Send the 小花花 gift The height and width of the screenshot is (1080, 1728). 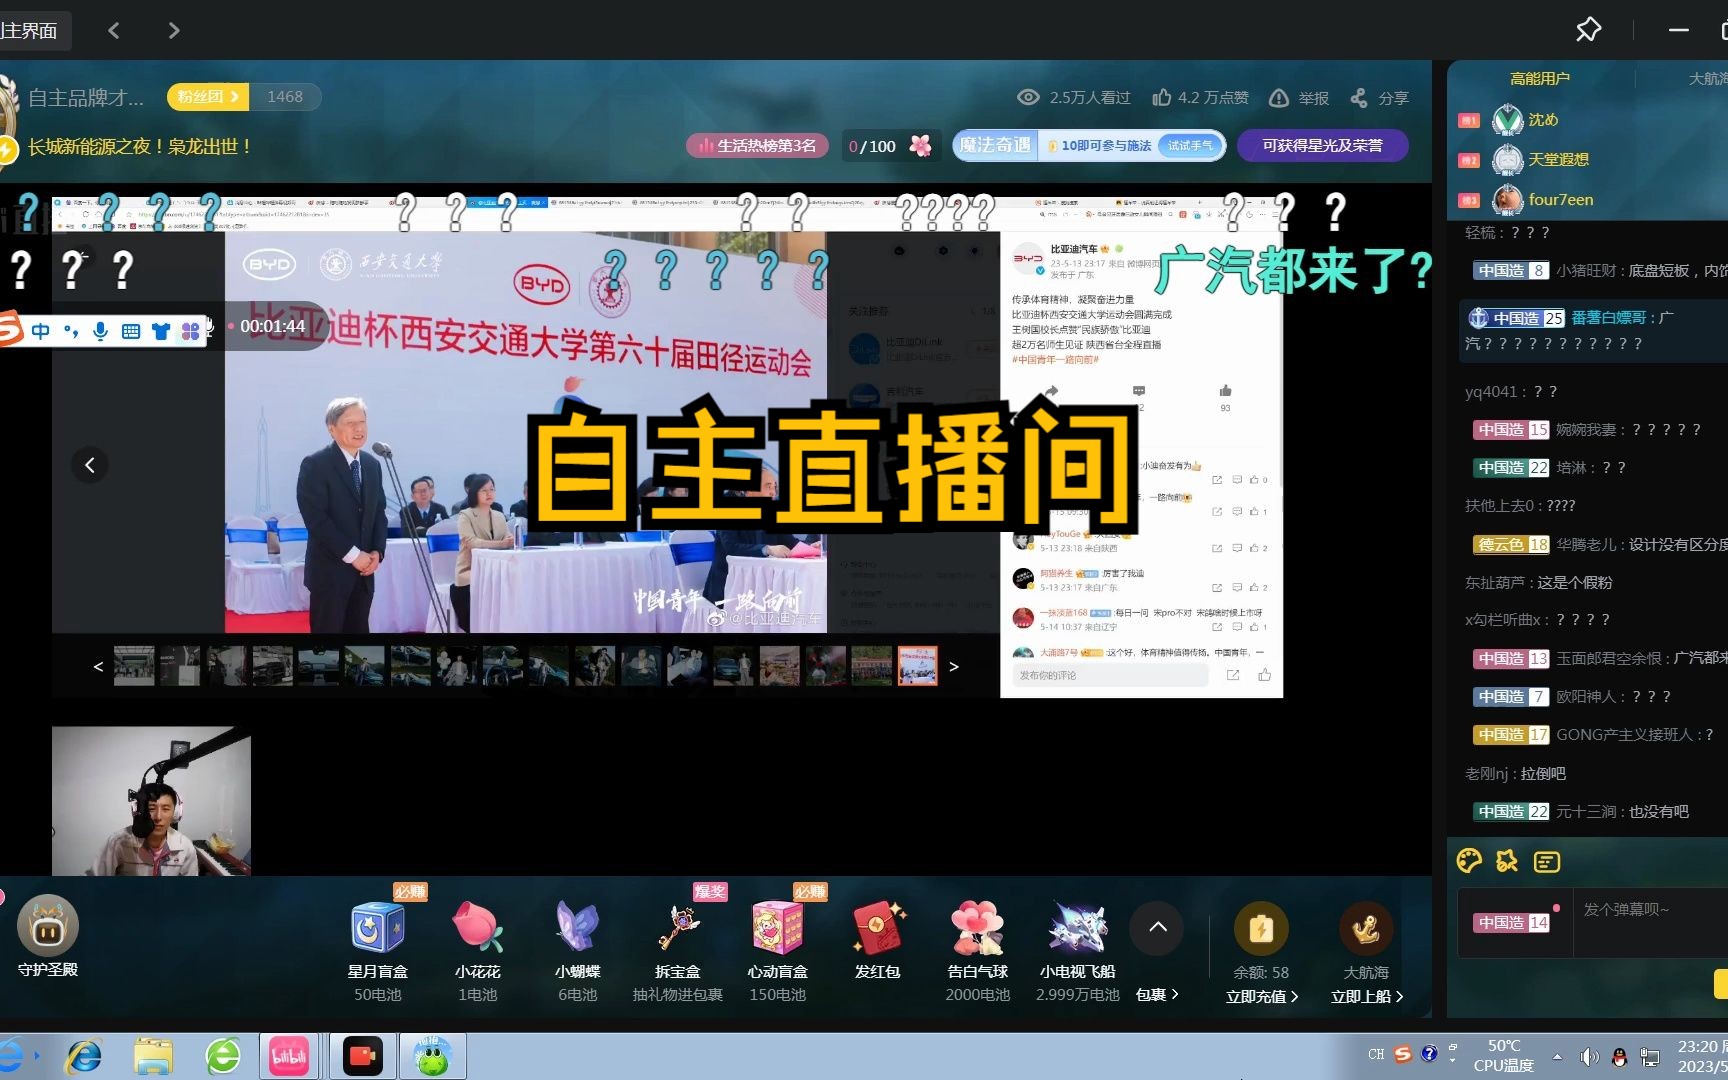(x=477, y=950)
